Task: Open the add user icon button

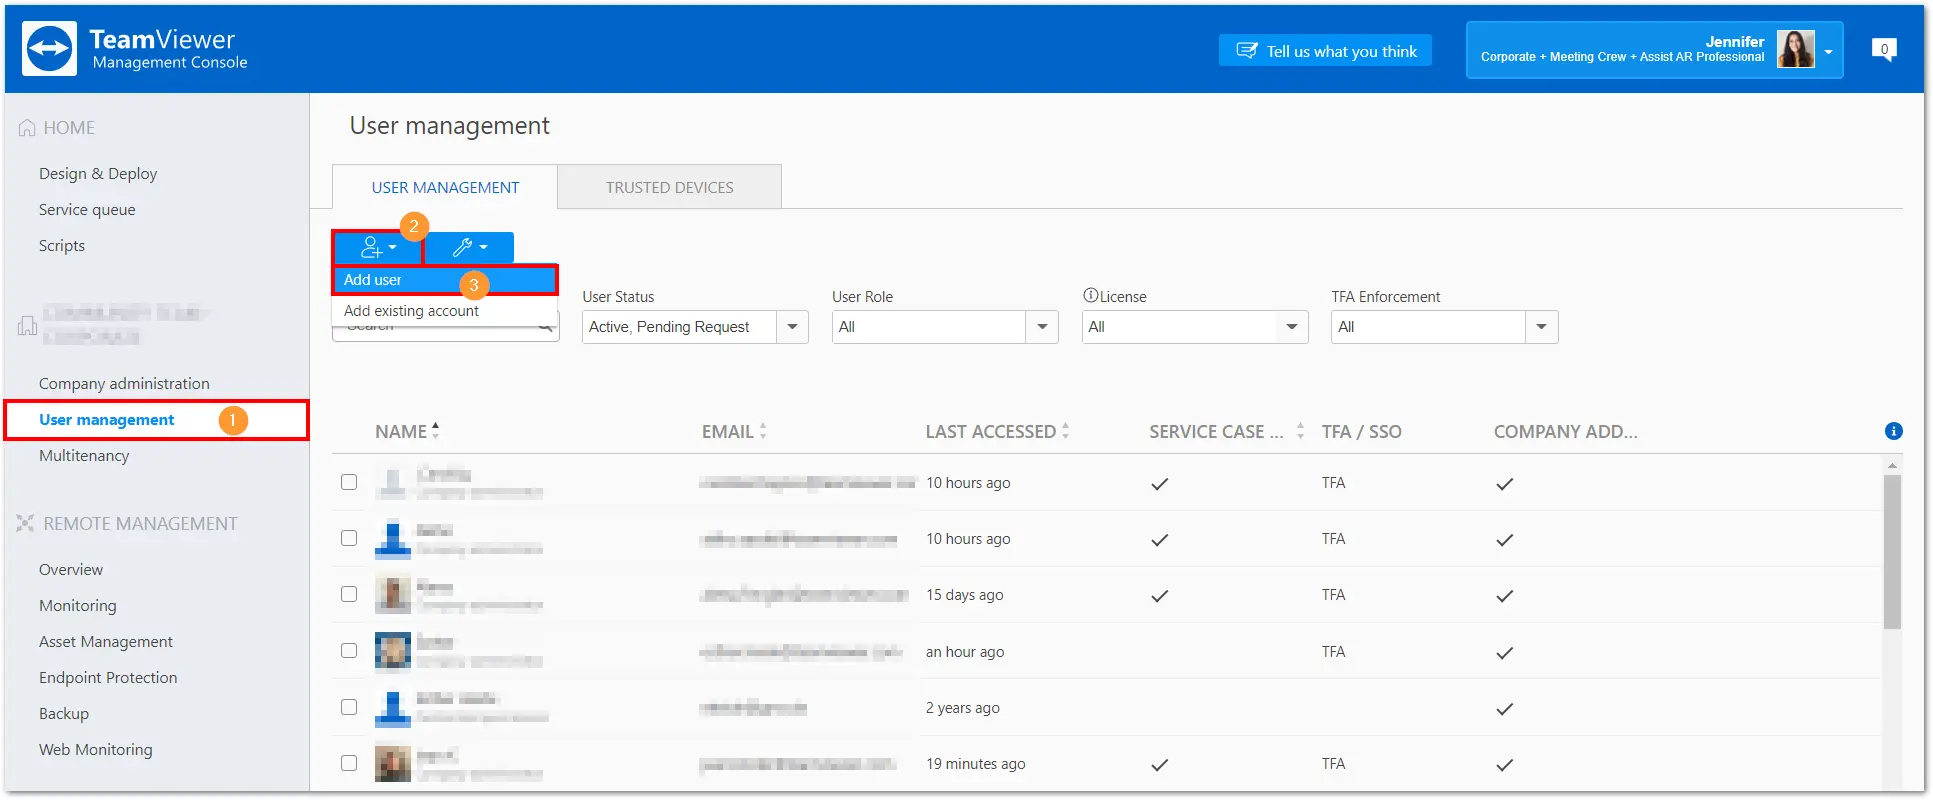Action: click(378, 247)
